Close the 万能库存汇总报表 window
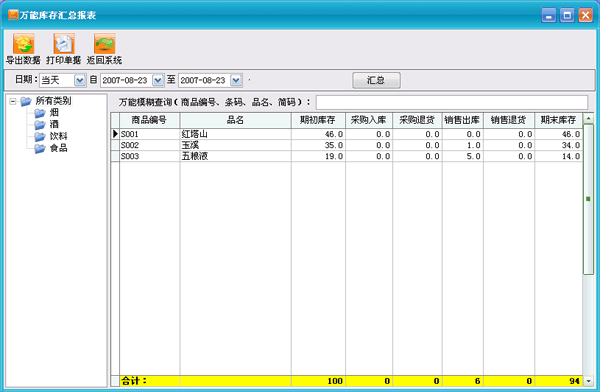Image resolution: width=600 pixels, height=392 pixels. [585, 15]
